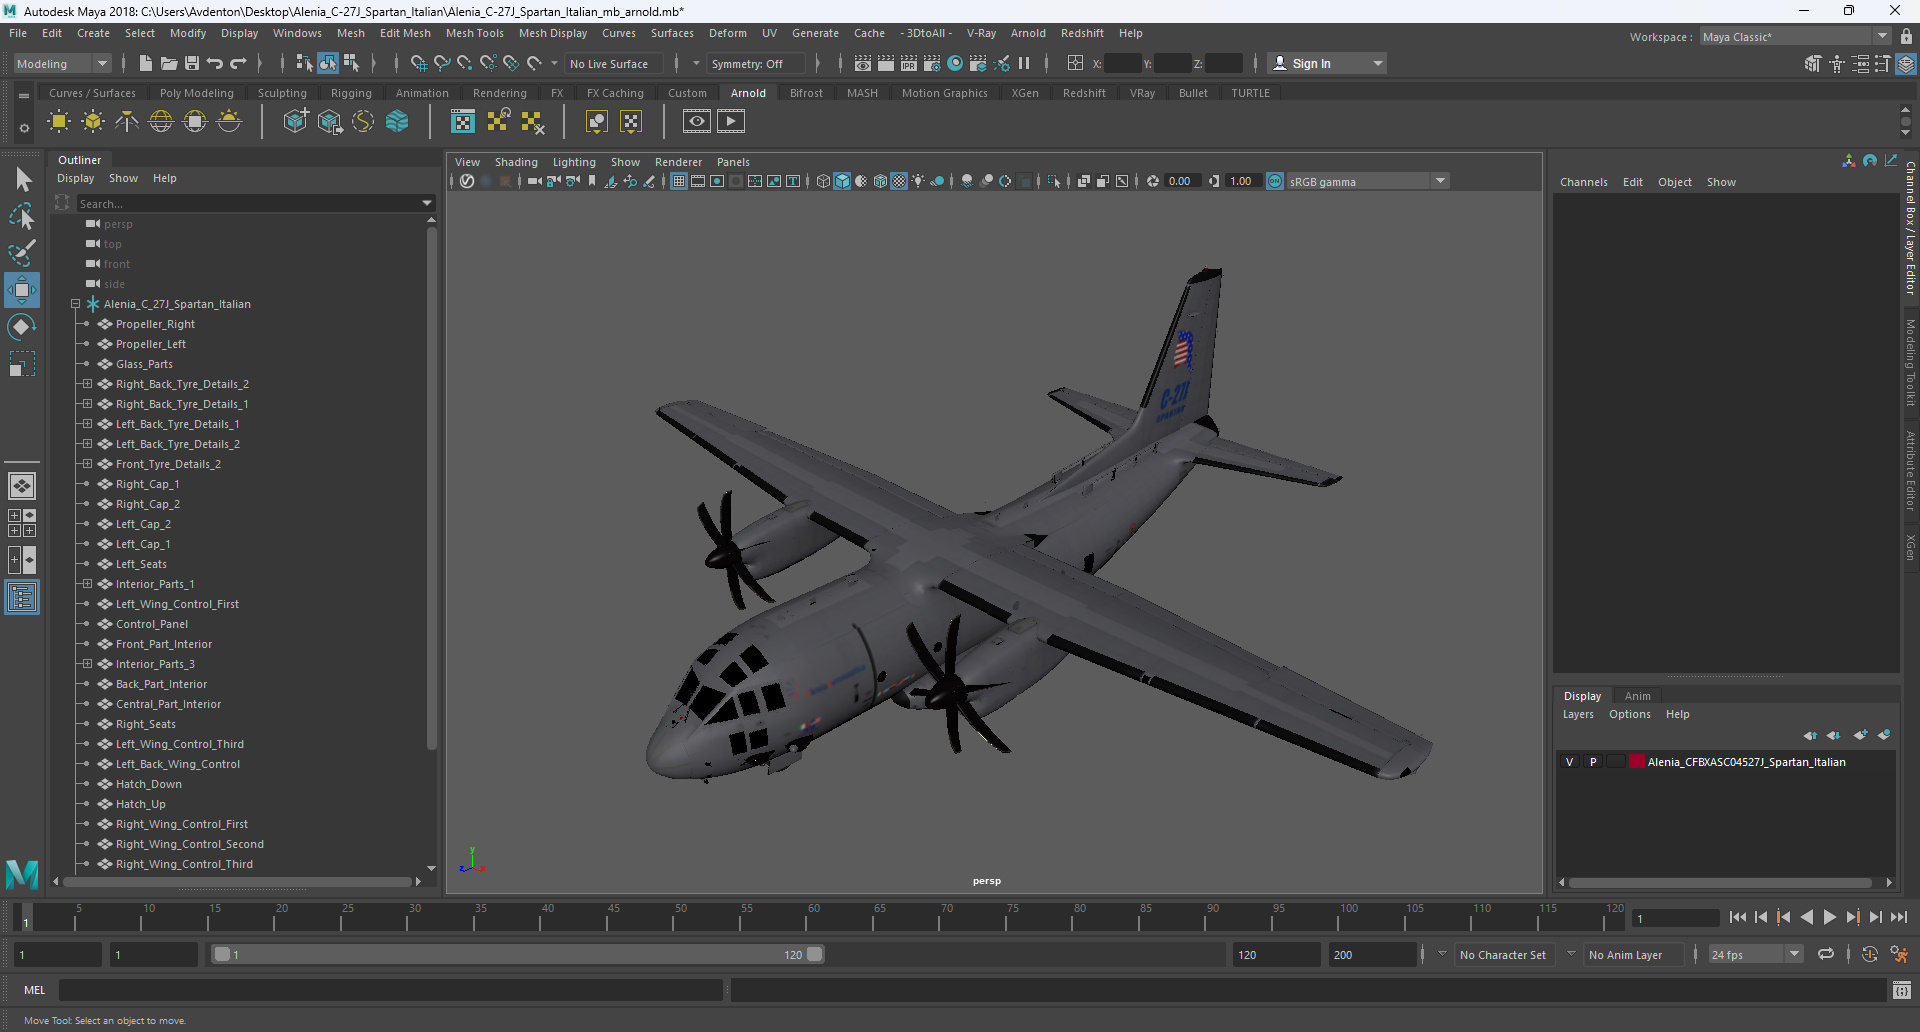Click play forwards button
This screenshot has width=1920, height=1032.
point(1829,917)
